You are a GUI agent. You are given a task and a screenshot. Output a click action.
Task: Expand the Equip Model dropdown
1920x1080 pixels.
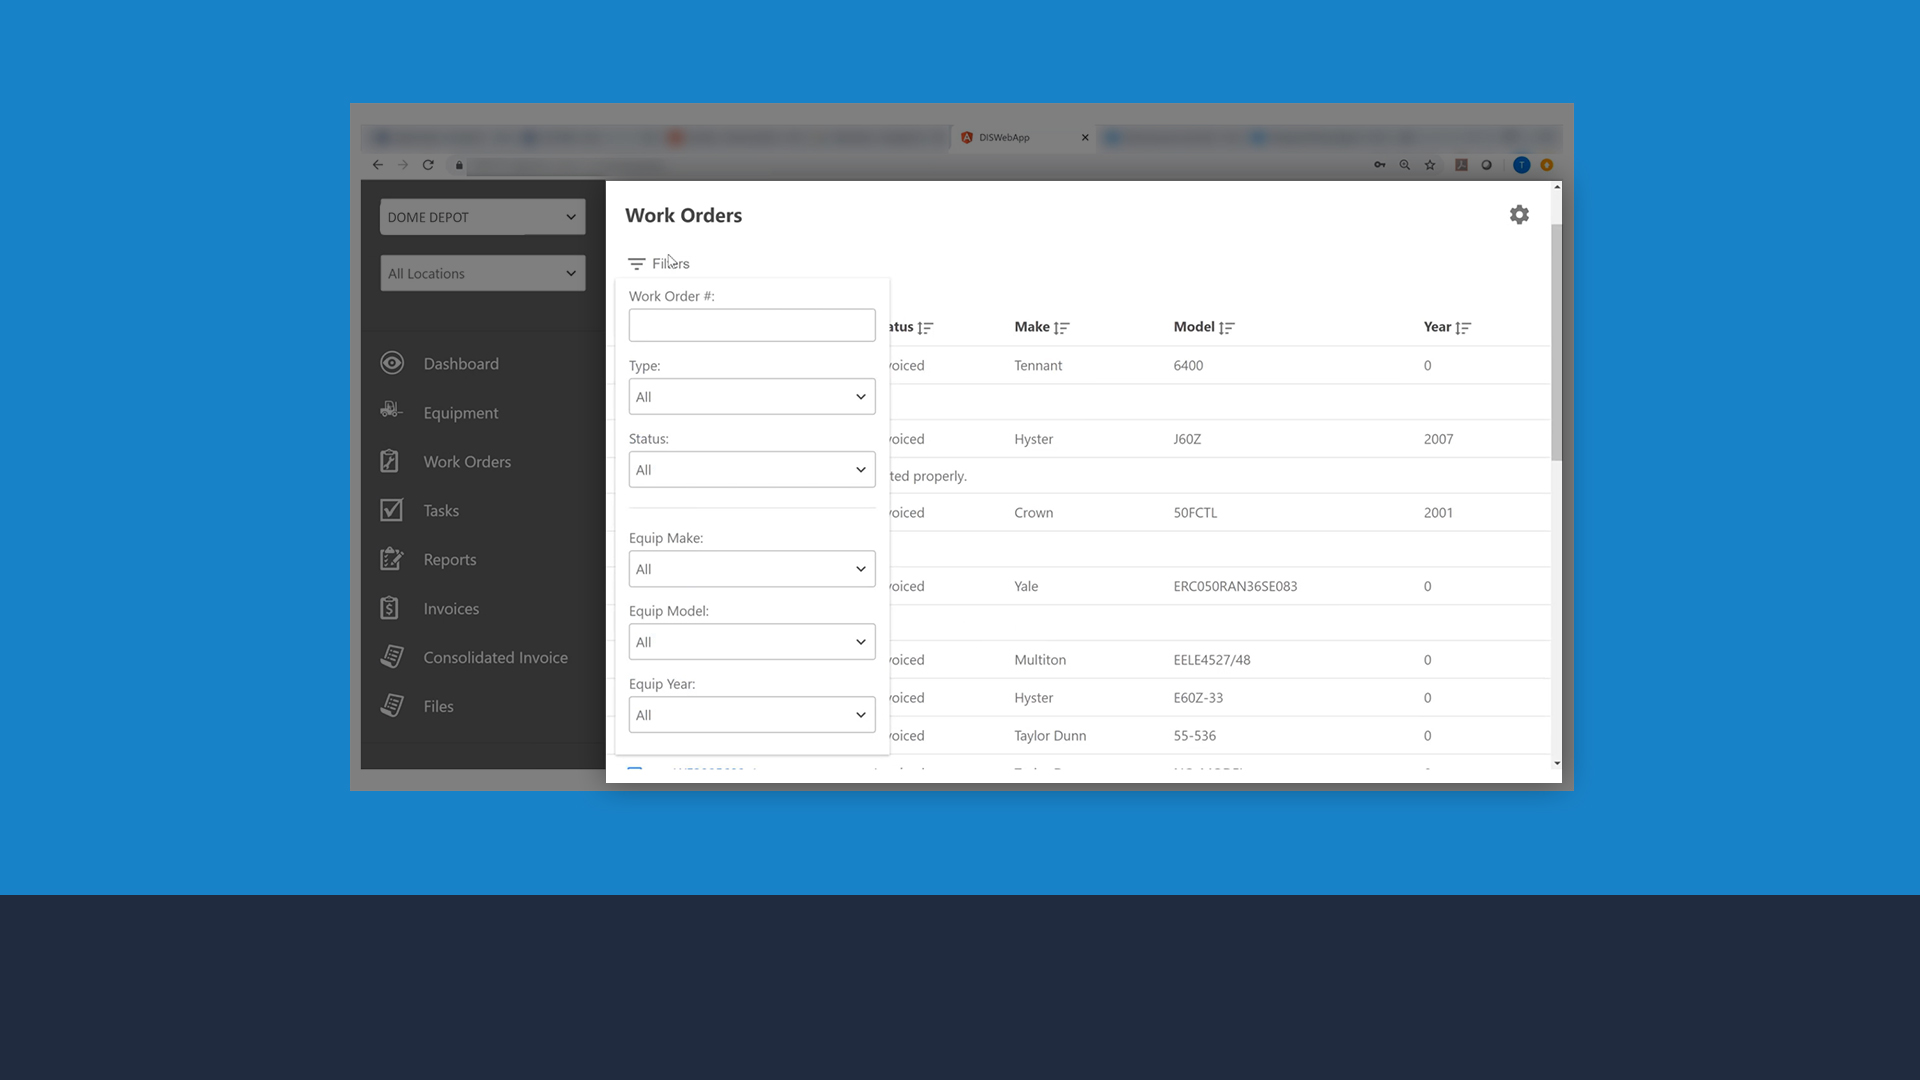coord(752,642)
